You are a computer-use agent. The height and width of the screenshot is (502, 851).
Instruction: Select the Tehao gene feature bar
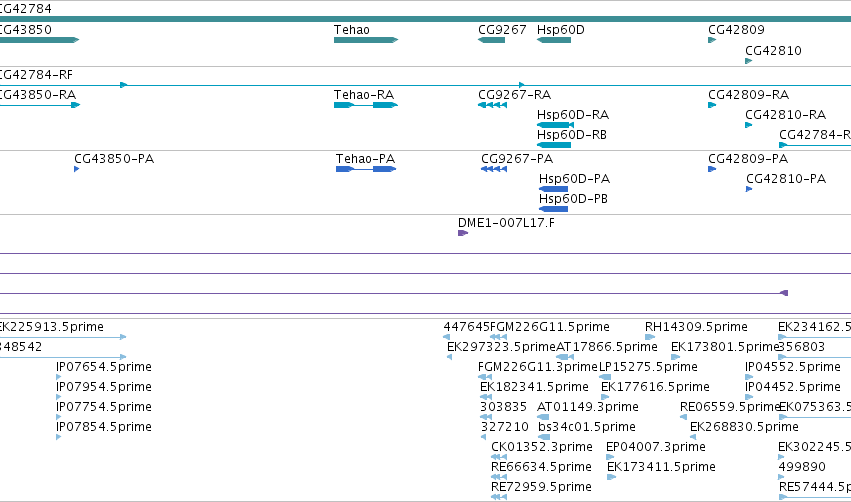pyautogui.click(x=366, y=40)
